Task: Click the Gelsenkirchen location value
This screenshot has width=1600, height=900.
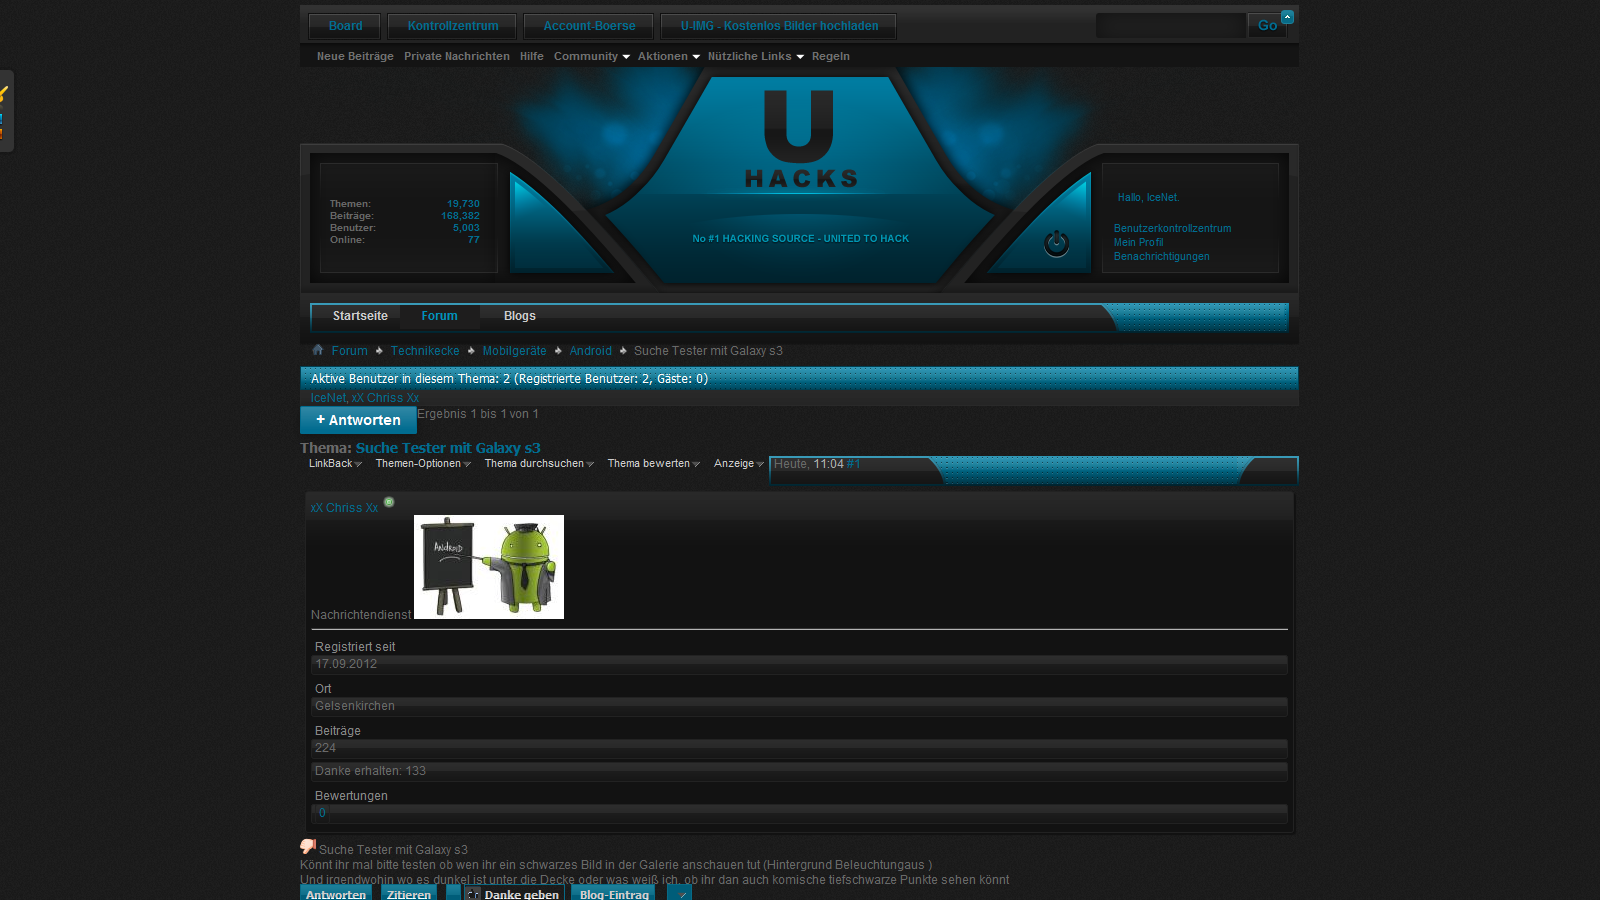Action: pos(355,706)
